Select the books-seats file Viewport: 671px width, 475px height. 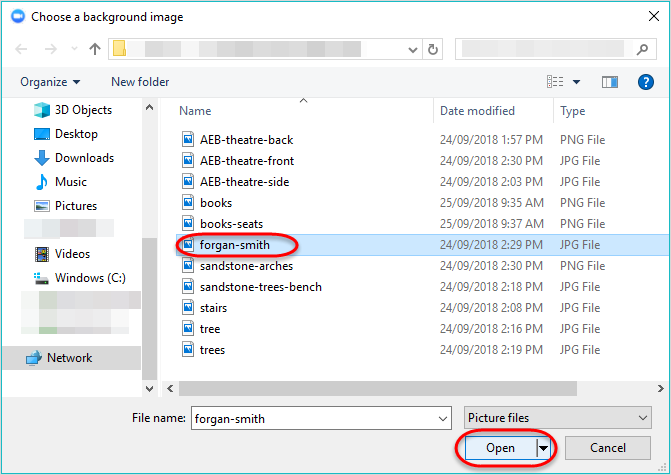click(231, 224)
